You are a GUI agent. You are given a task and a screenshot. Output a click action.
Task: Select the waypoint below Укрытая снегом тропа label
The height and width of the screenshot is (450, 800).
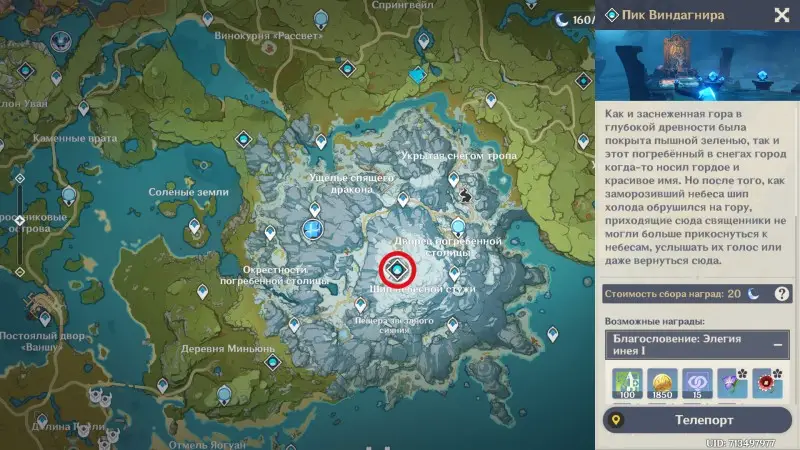[x=454, y=179]
